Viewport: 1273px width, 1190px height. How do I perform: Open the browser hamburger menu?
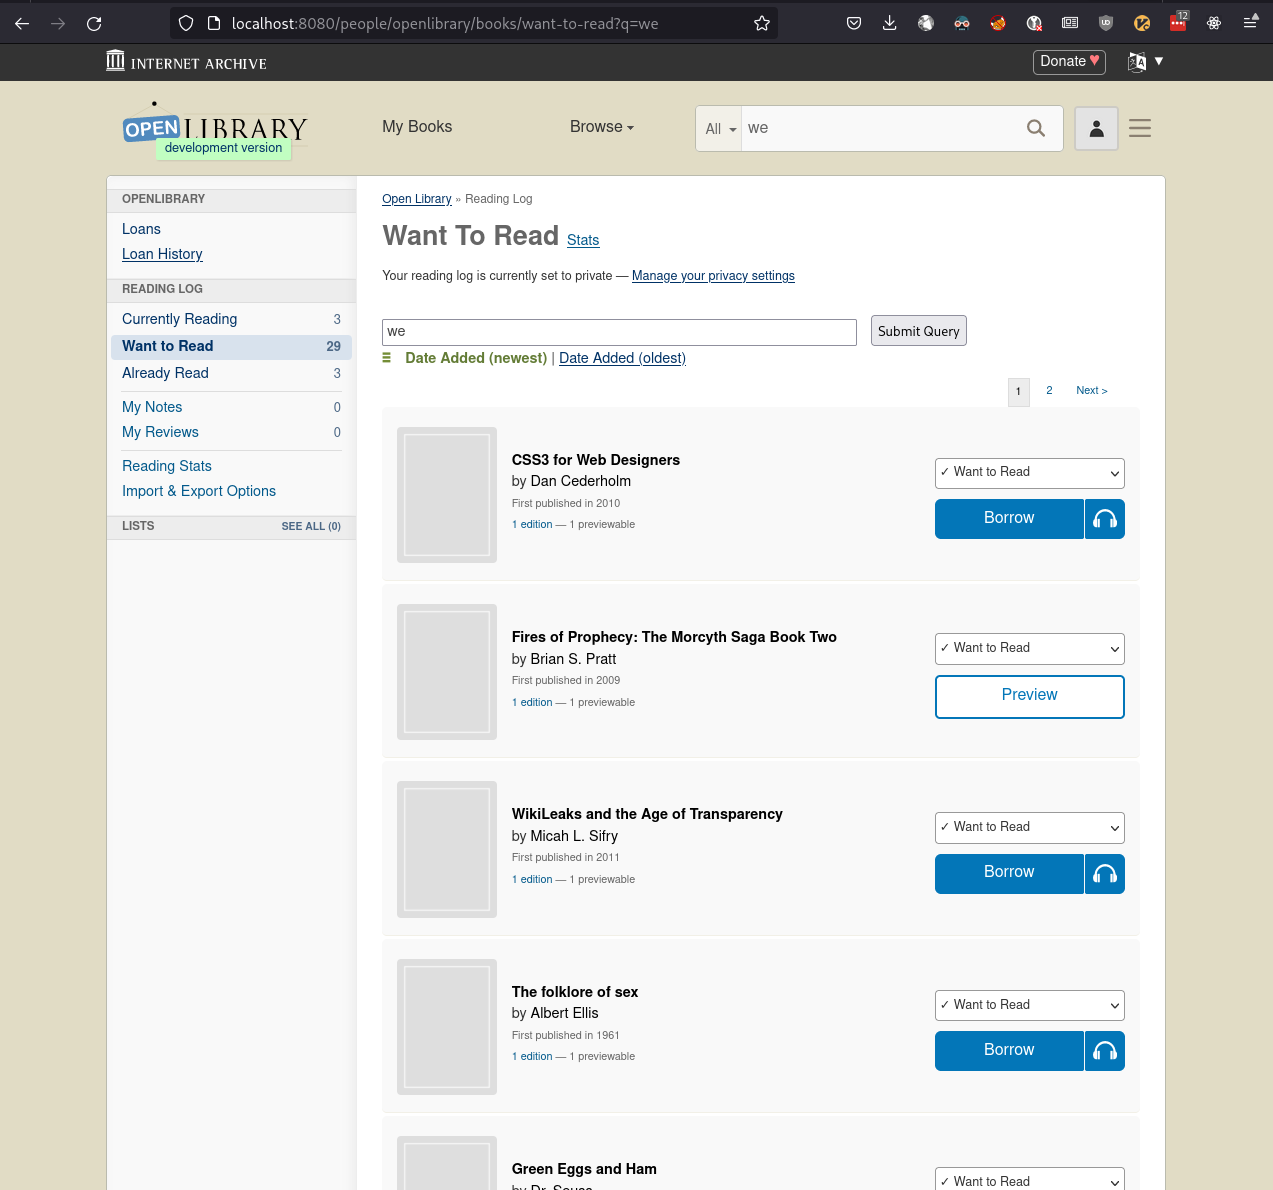click(x=1250, y=23)
